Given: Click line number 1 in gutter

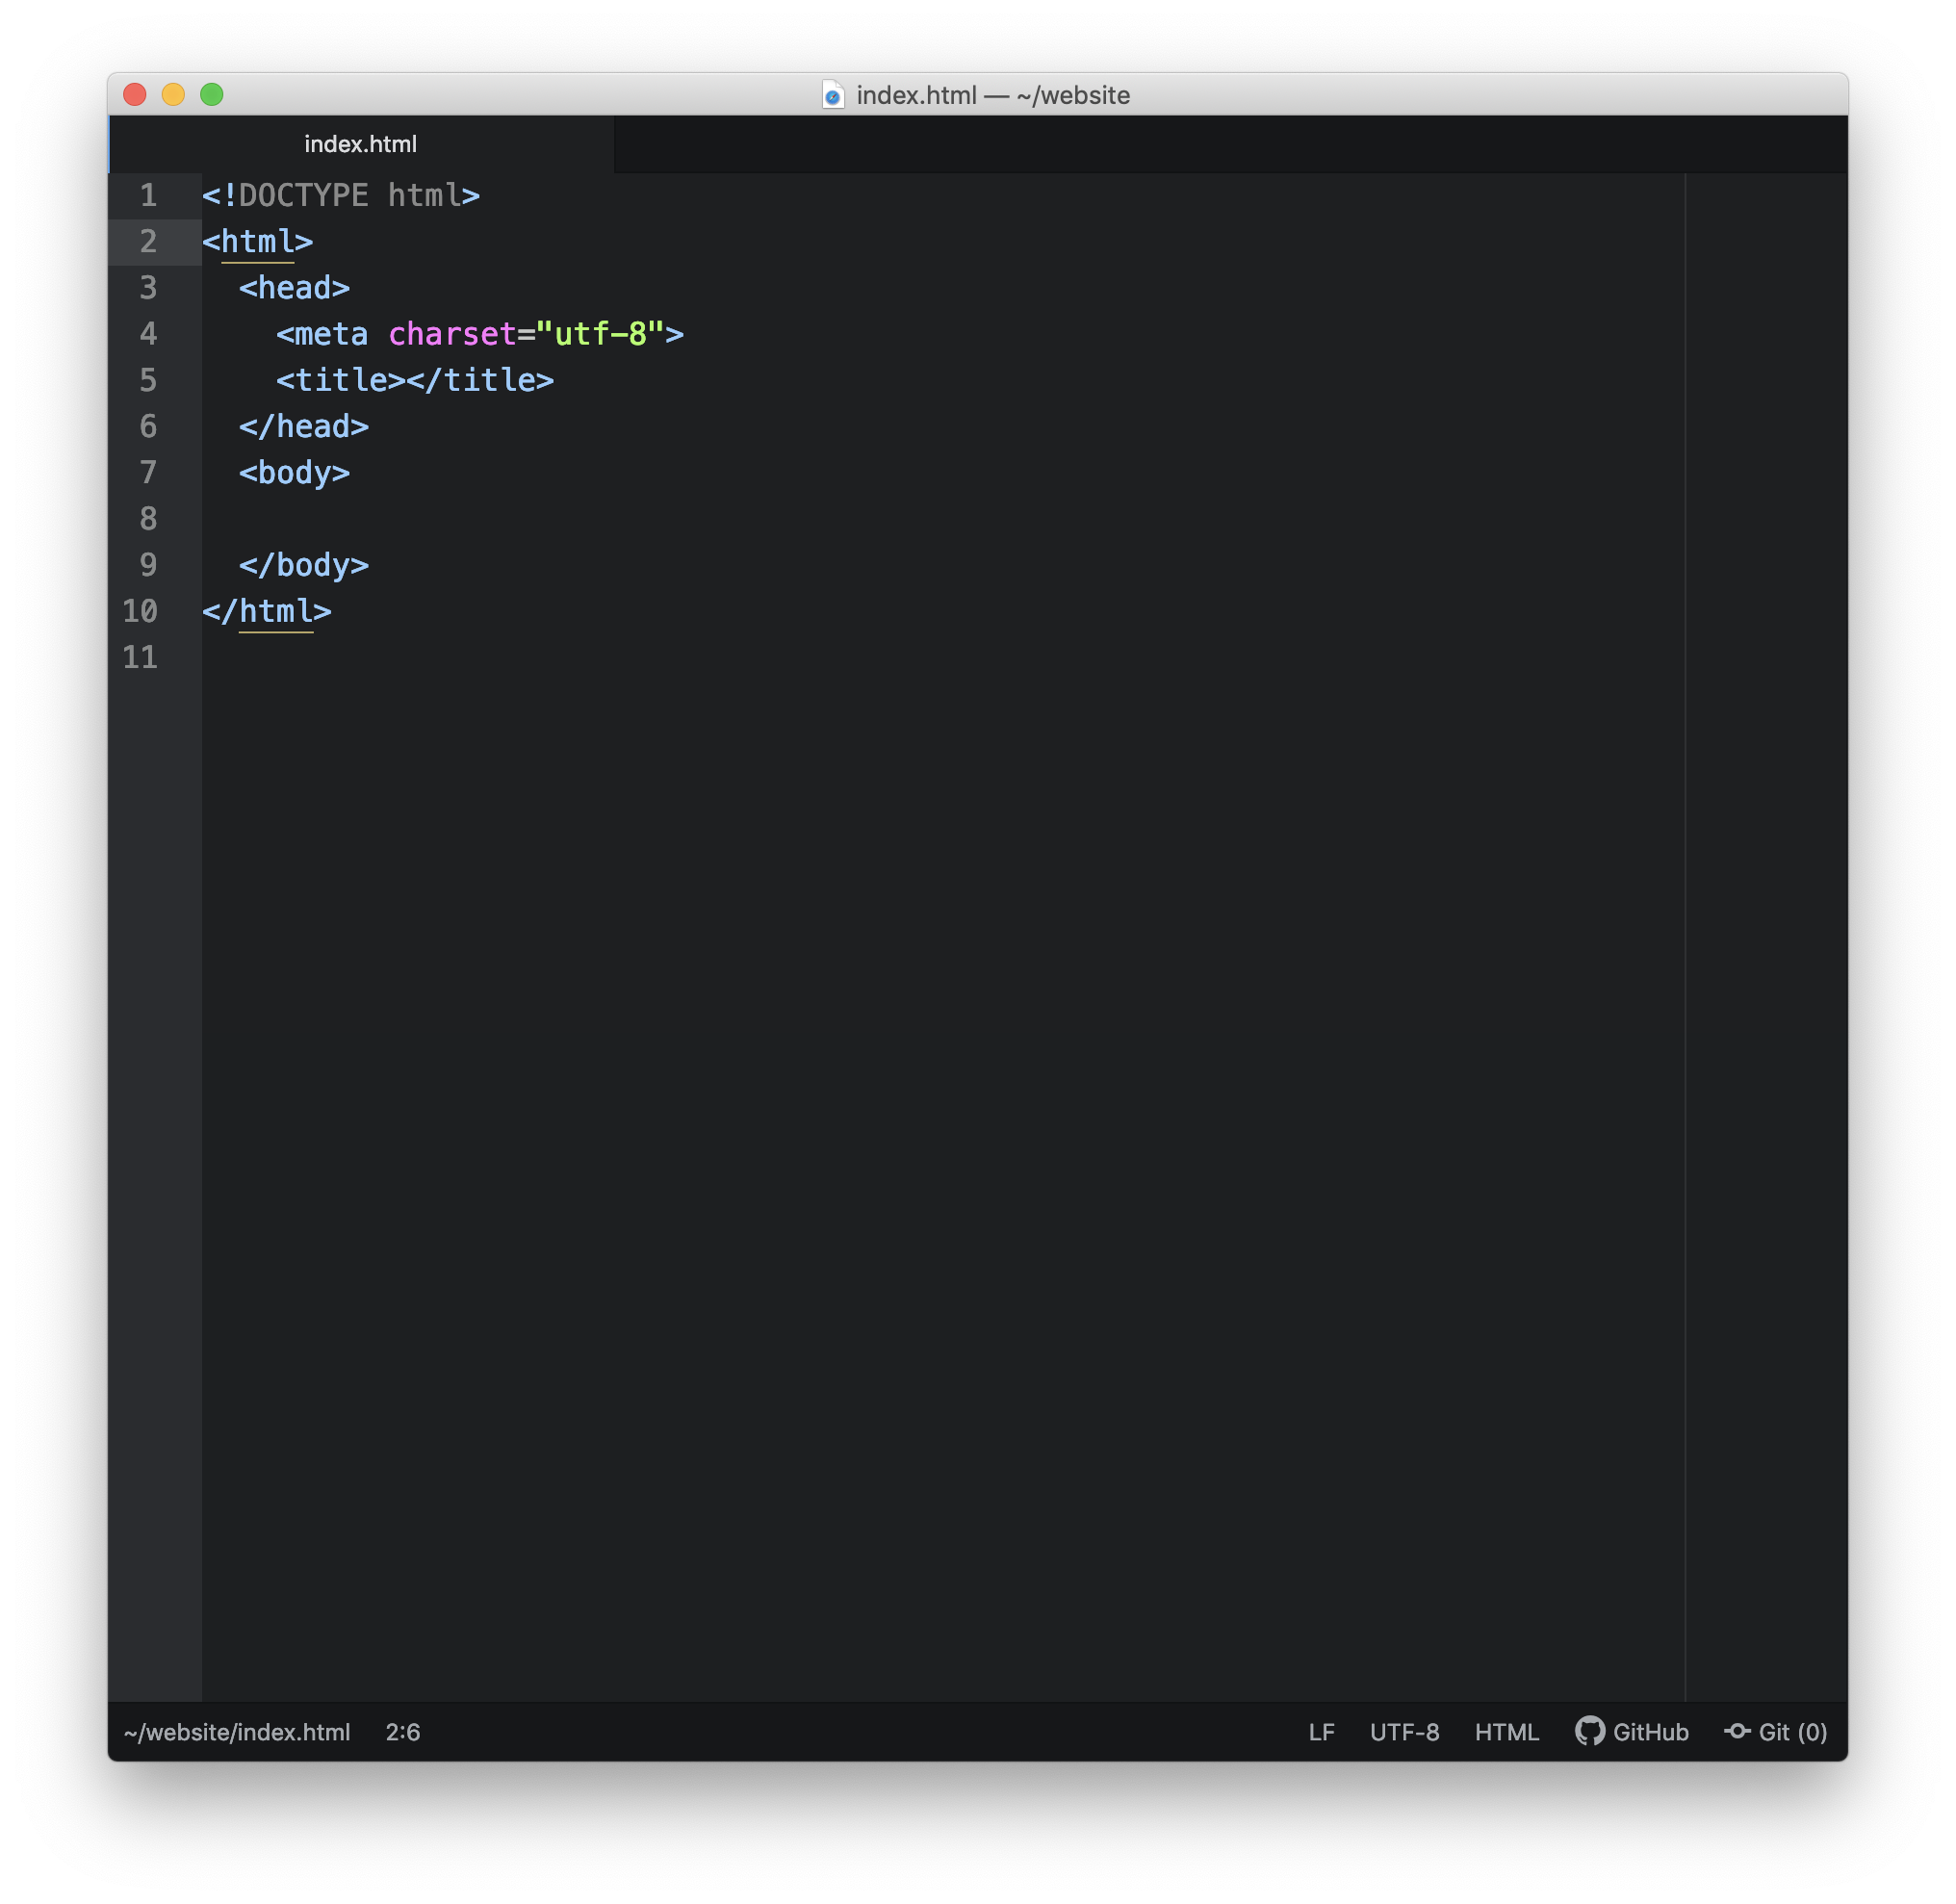Looking at the screenshot, I should pos(148,195).
